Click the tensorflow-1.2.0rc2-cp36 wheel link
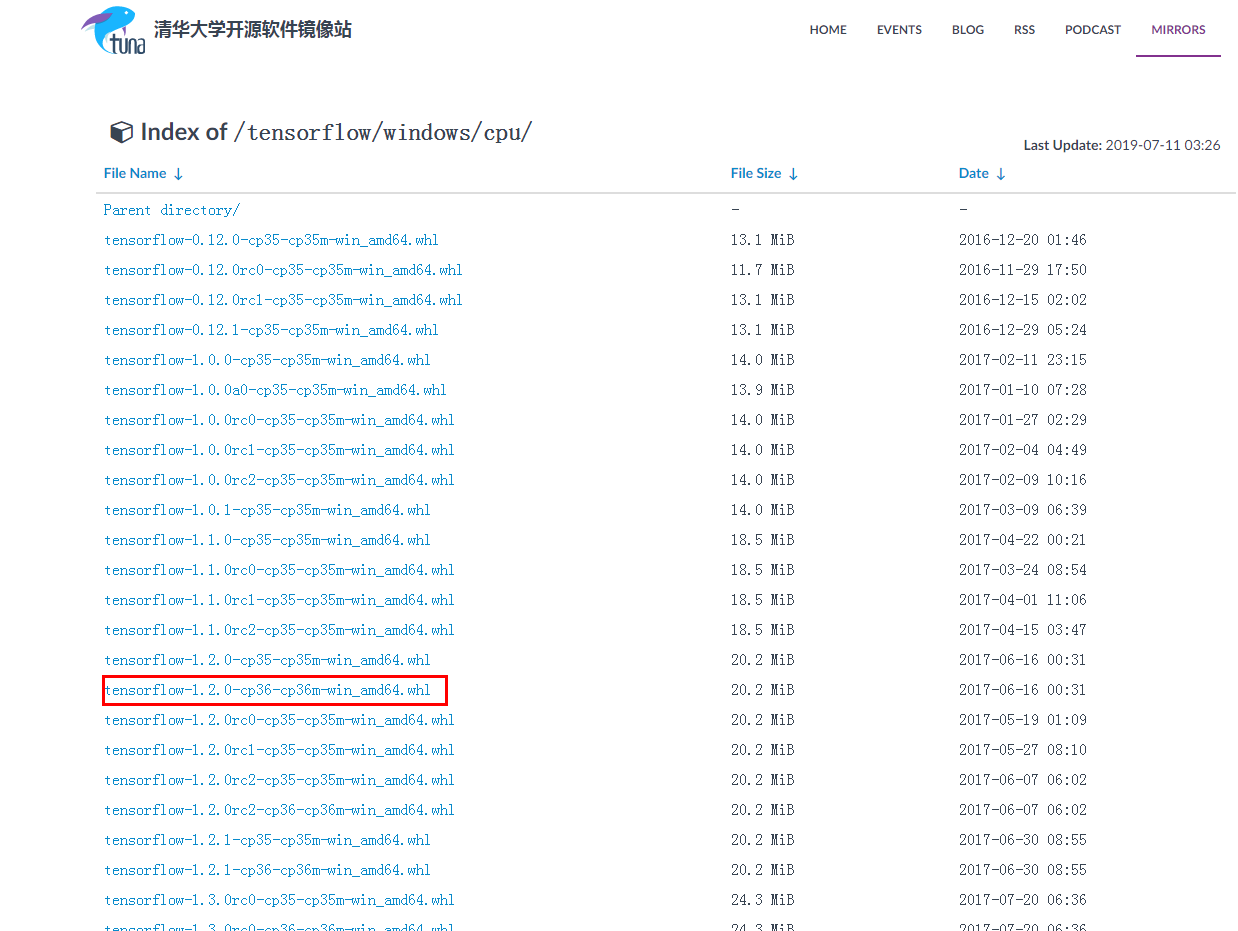 [x=279, y=809]
